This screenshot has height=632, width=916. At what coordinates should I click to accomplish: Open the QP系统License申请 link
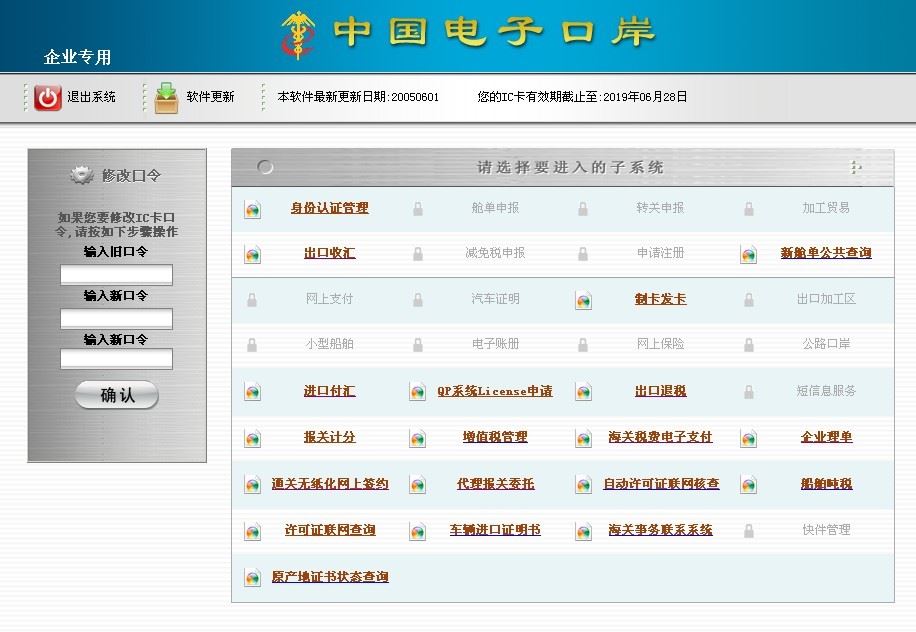495,391
